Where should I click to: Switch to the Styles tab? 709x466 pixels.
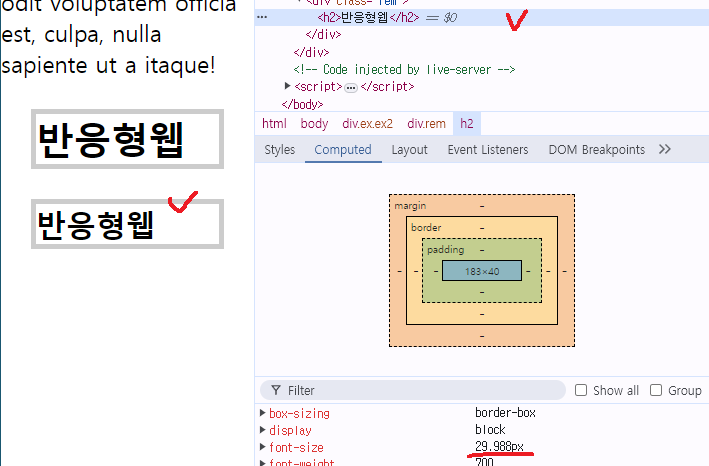point(279,150)
